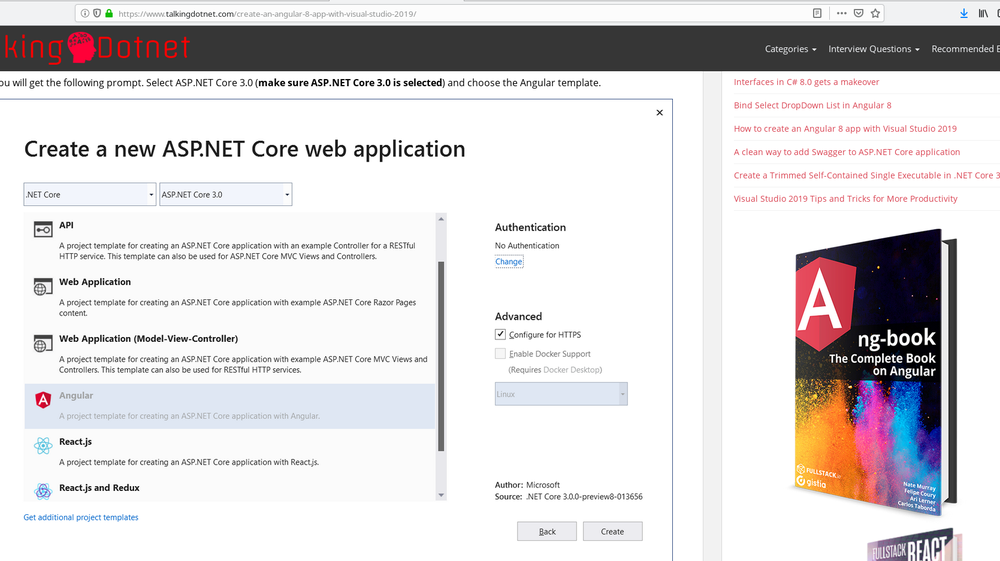Screen dimensions: 1000x561
Task: Click the bookmark star in the address bar
Action: click(x=875, y=14)
